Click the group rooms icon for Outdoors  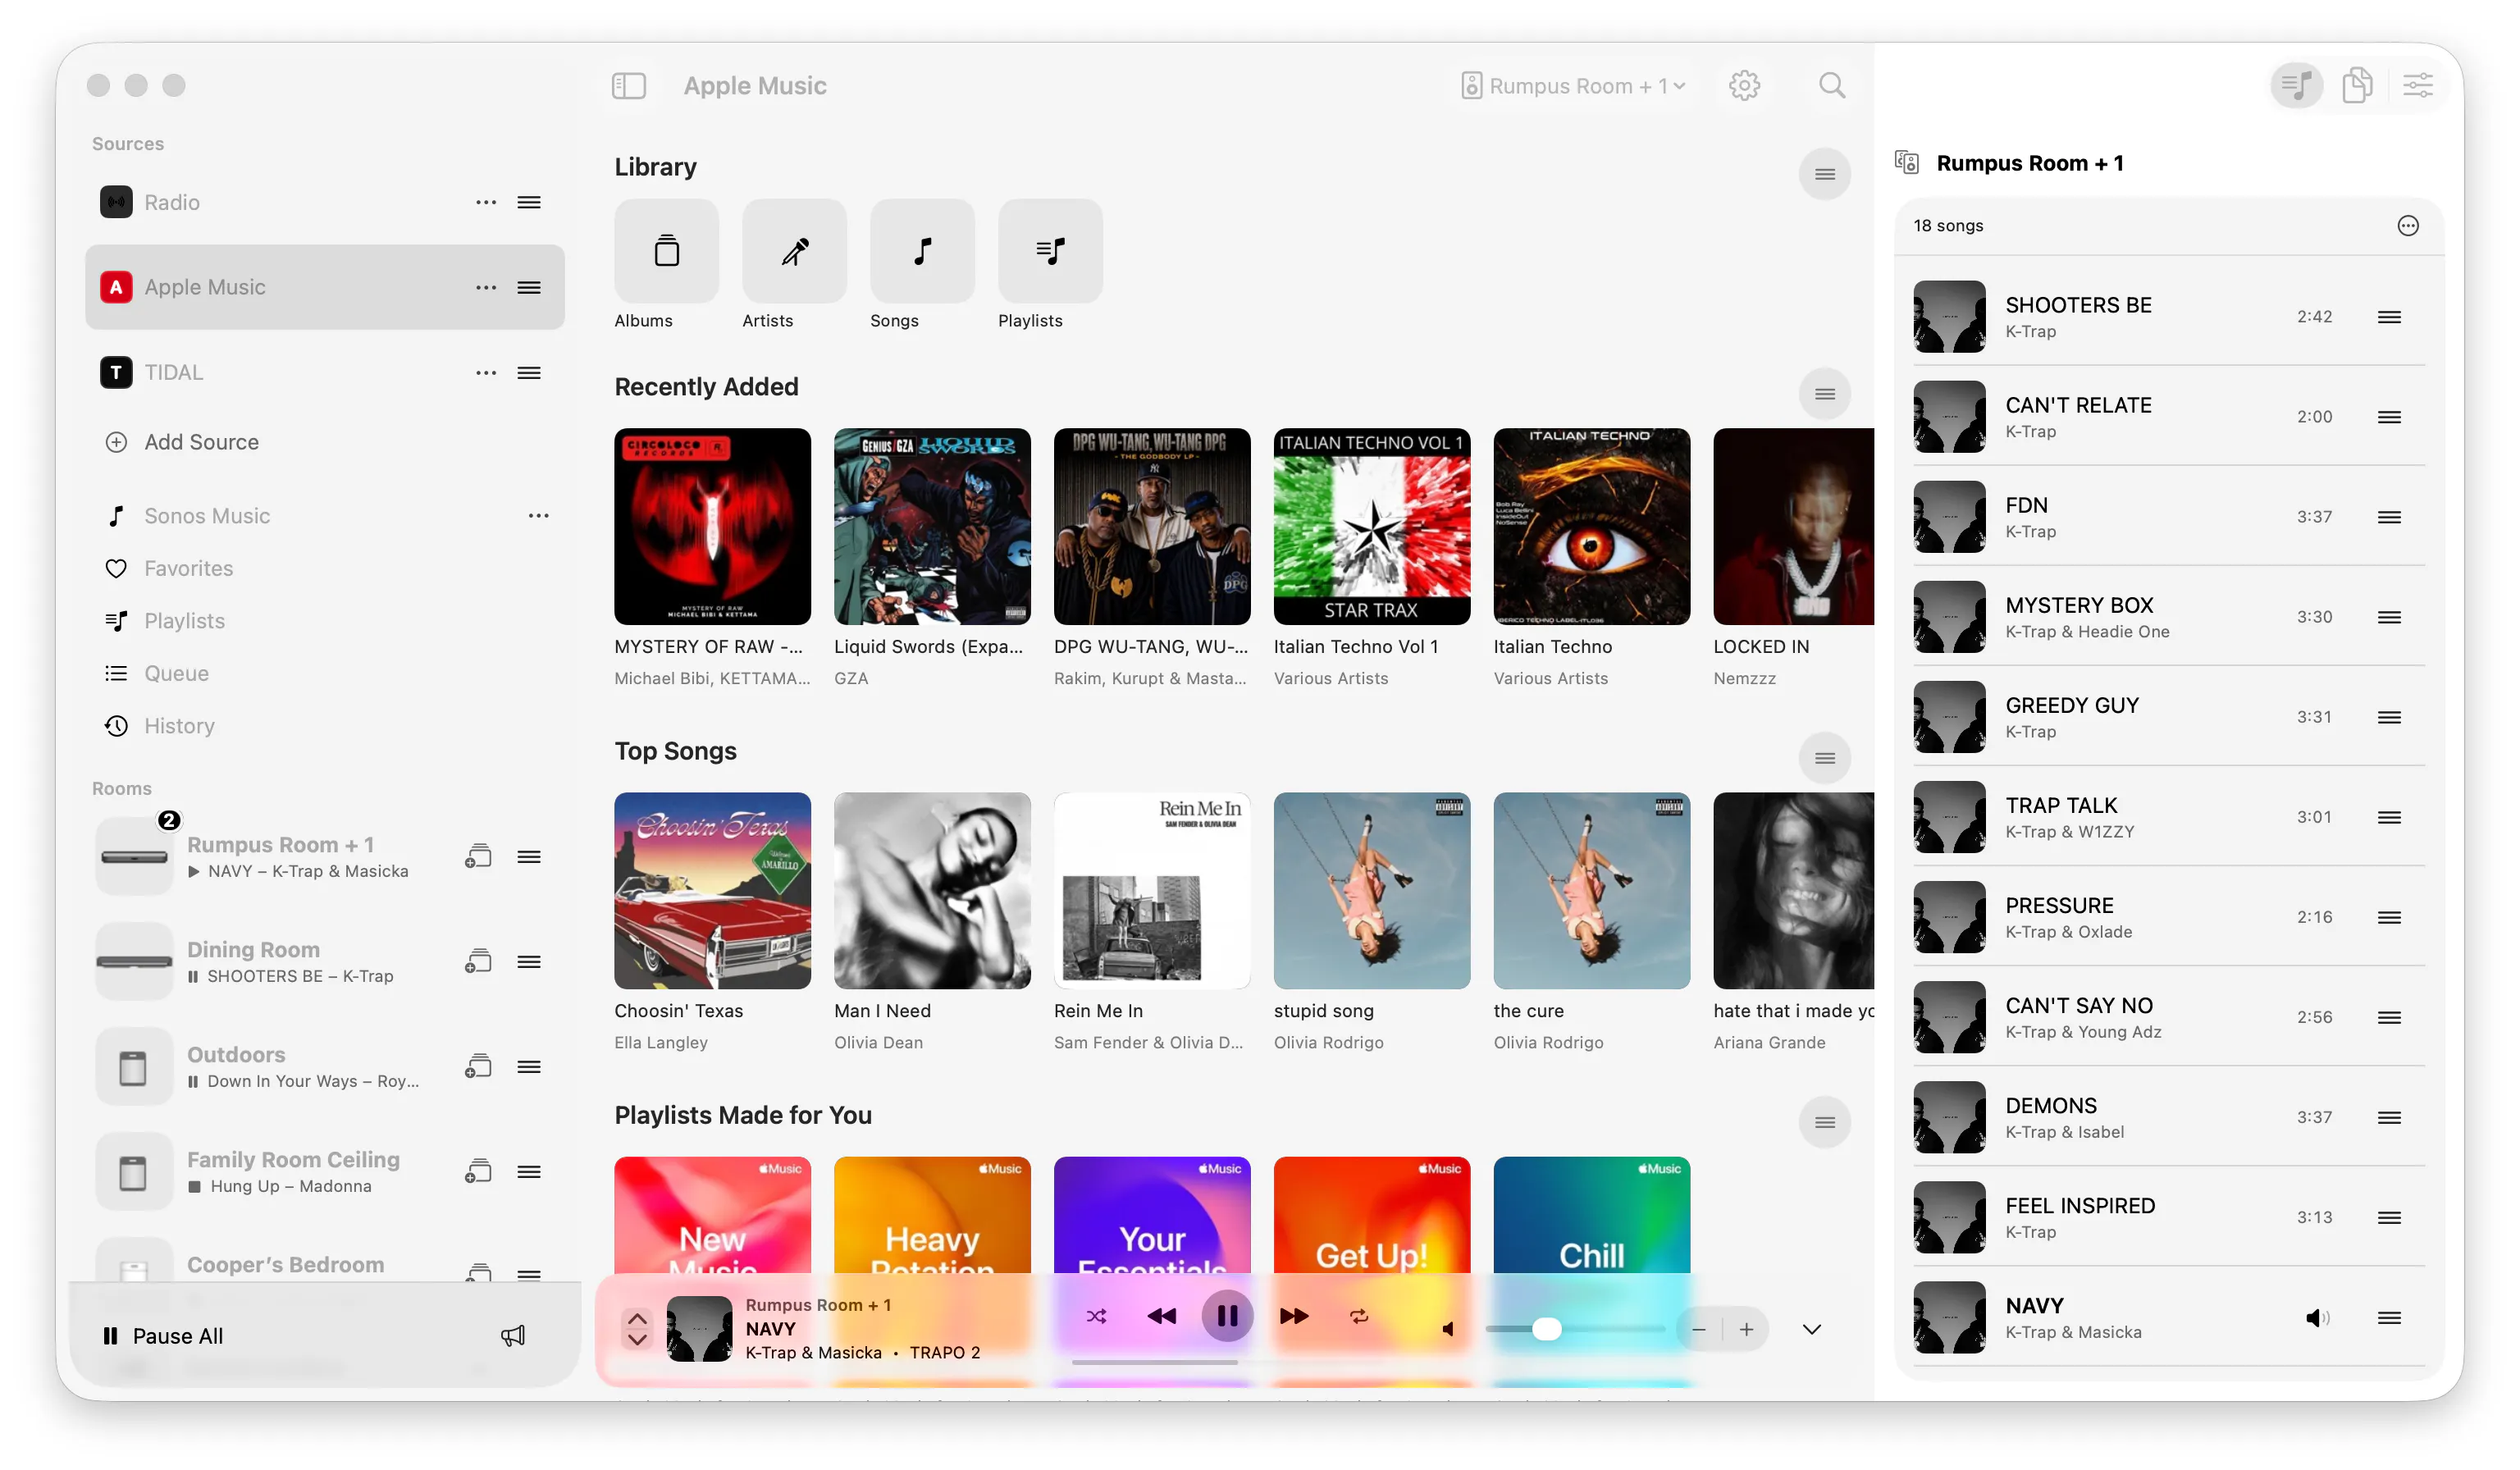point(478,1067)
